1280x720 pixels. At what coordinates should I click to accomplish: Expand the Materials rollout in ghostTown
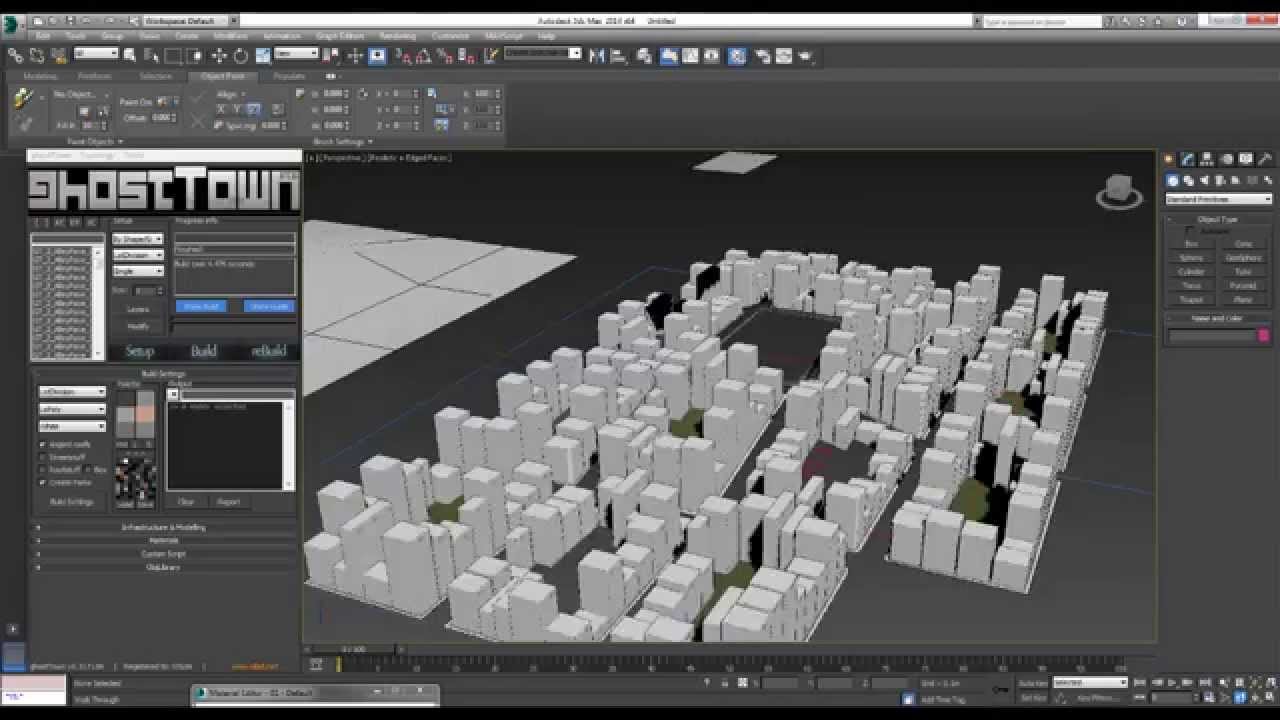coord(164,540)
